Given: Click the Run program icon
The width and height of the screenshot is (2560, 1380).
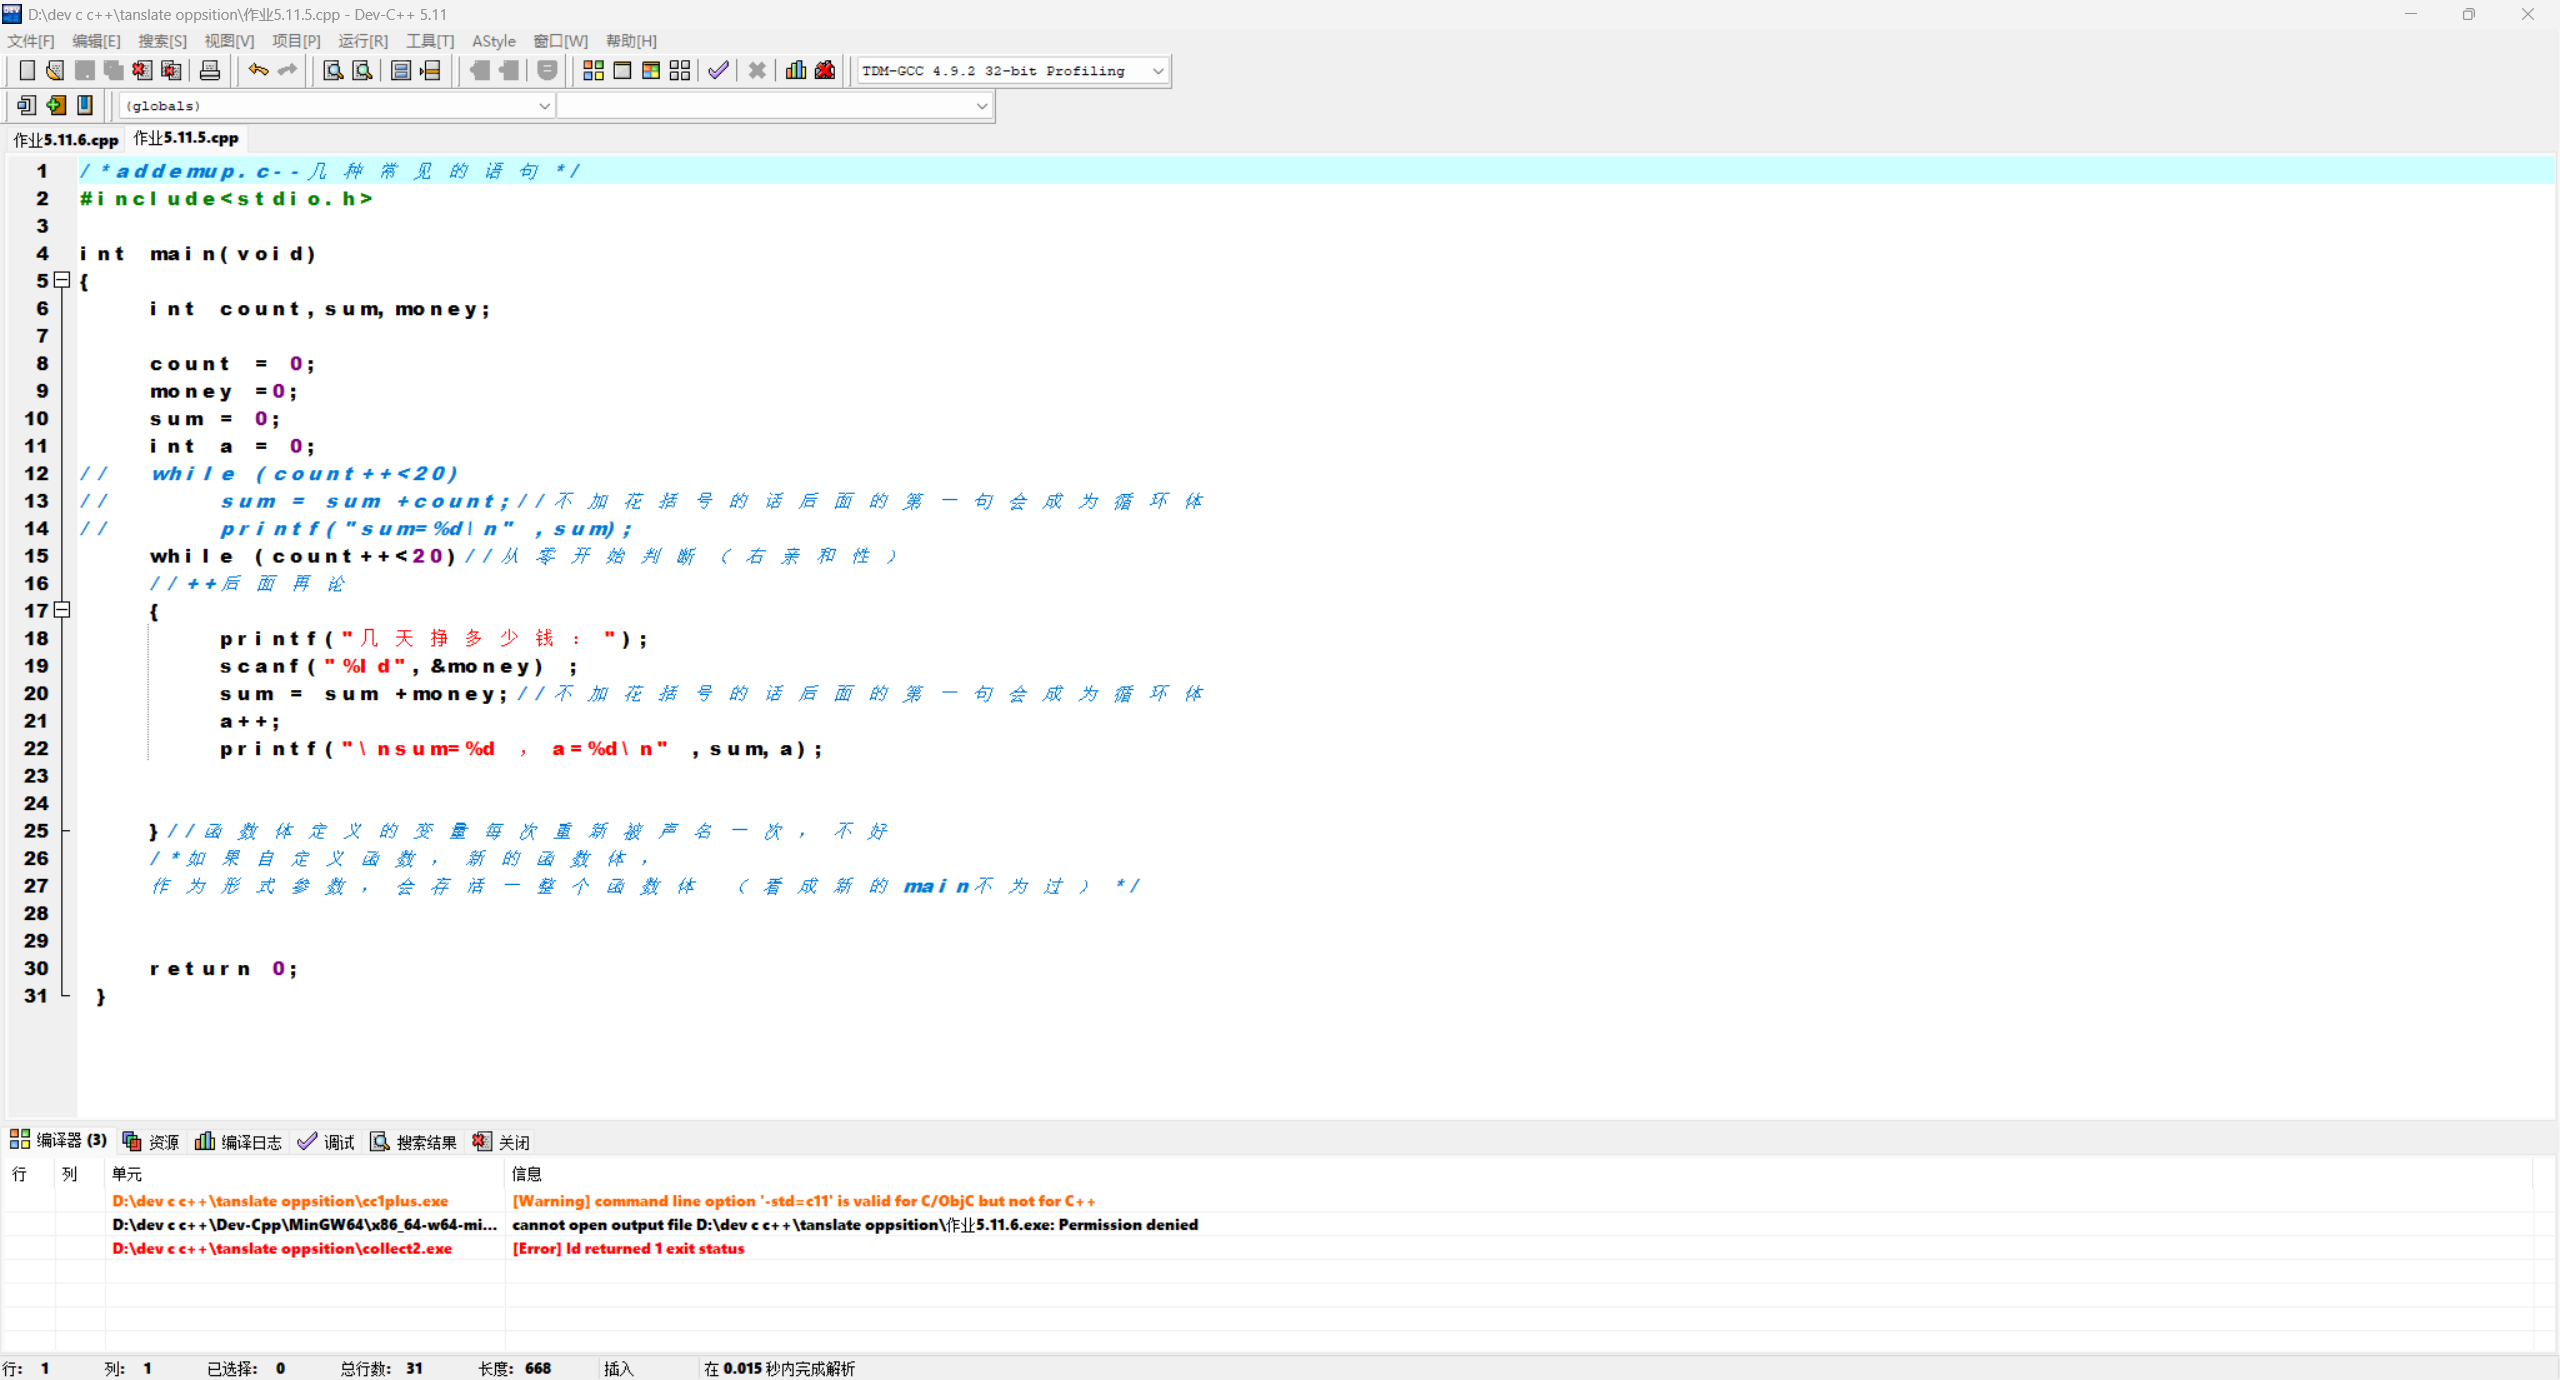Looking at the screenshot, I should 622,70.
